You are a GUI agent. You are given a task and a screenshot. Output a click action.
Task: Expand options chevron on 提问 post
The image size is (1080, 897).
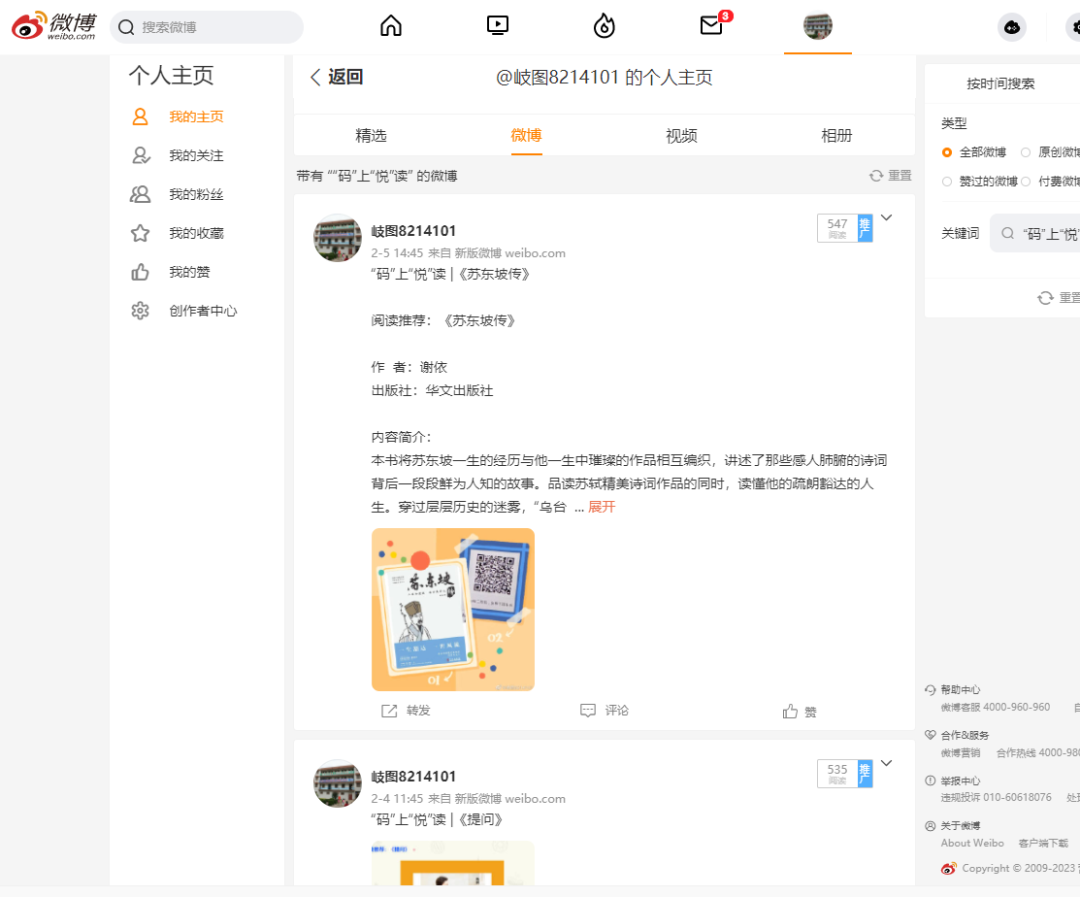click(x=886, y=763)
